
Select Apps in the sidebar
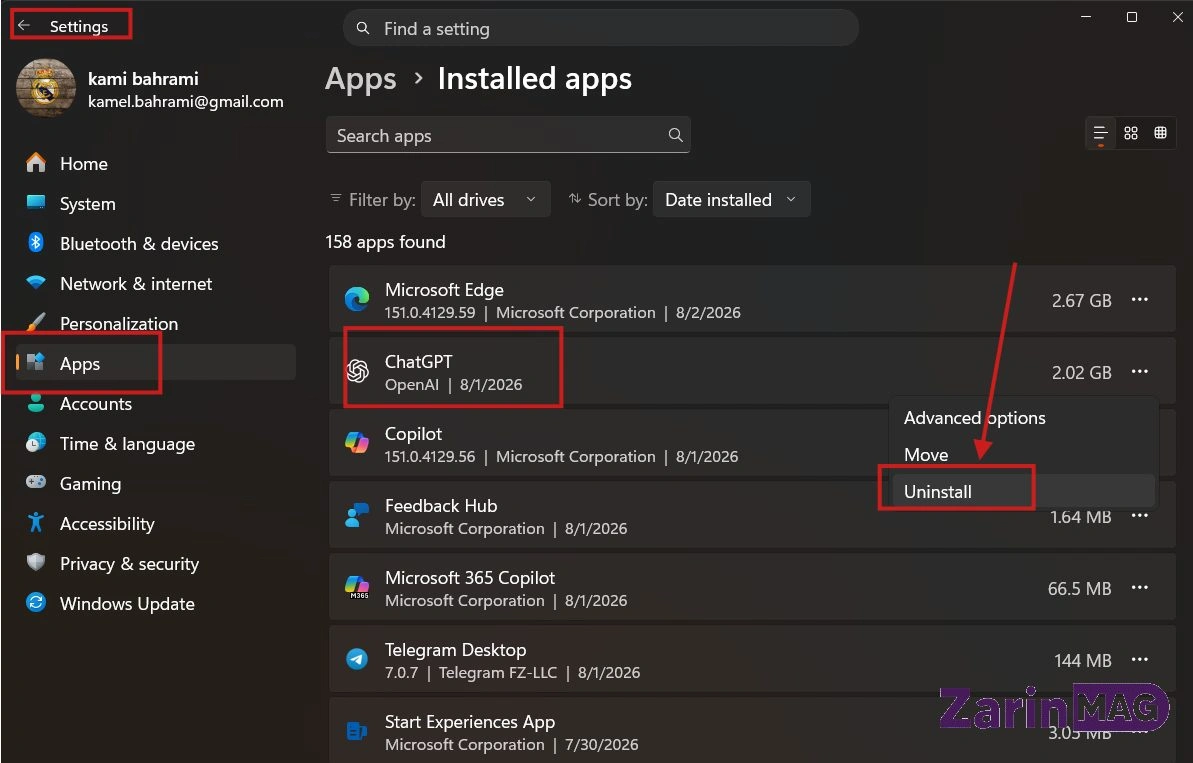click(156, 363)
